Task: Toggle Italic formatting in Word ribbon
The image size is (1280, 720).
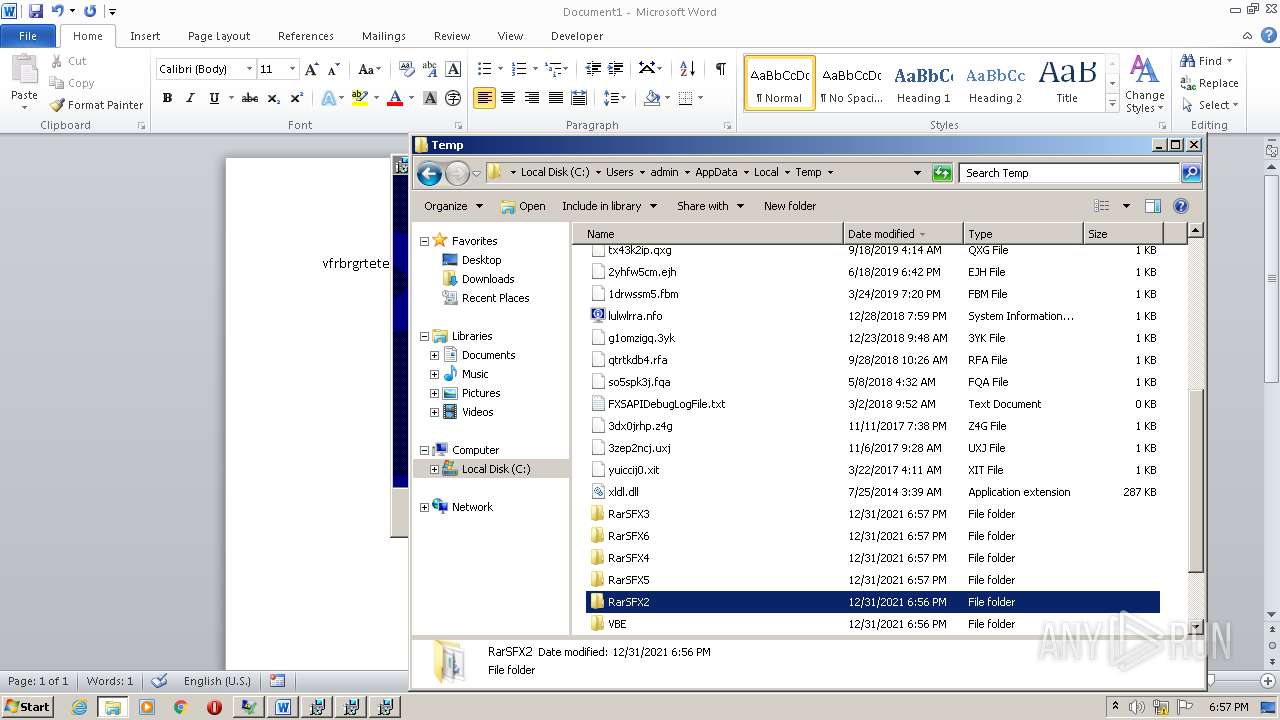Action: [x=190, y=98]
